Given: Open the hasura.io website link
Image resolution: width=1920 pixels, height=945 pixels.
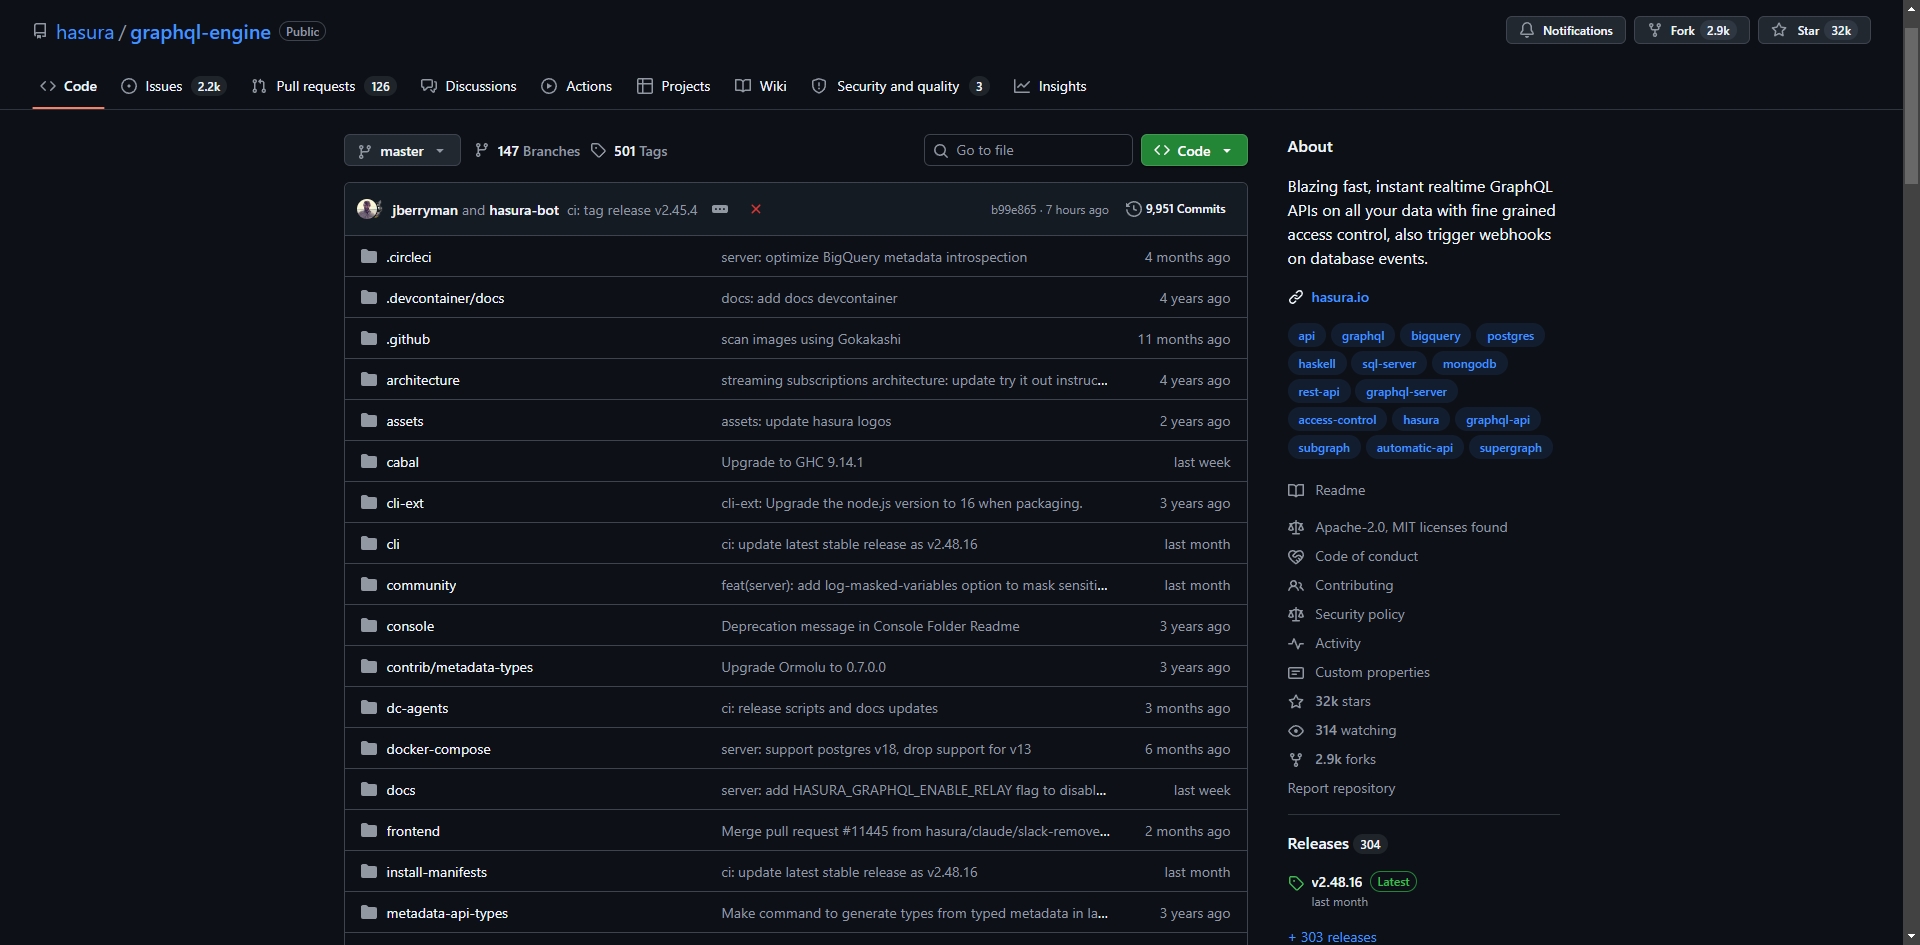Looking at the screenshot, I should [x=1340, y=297].
